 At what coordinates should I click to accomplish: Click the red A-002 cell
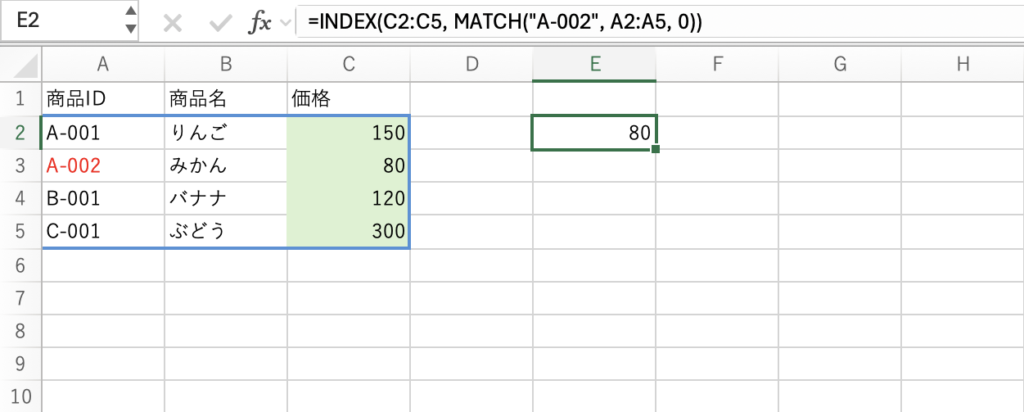[103, 165]
